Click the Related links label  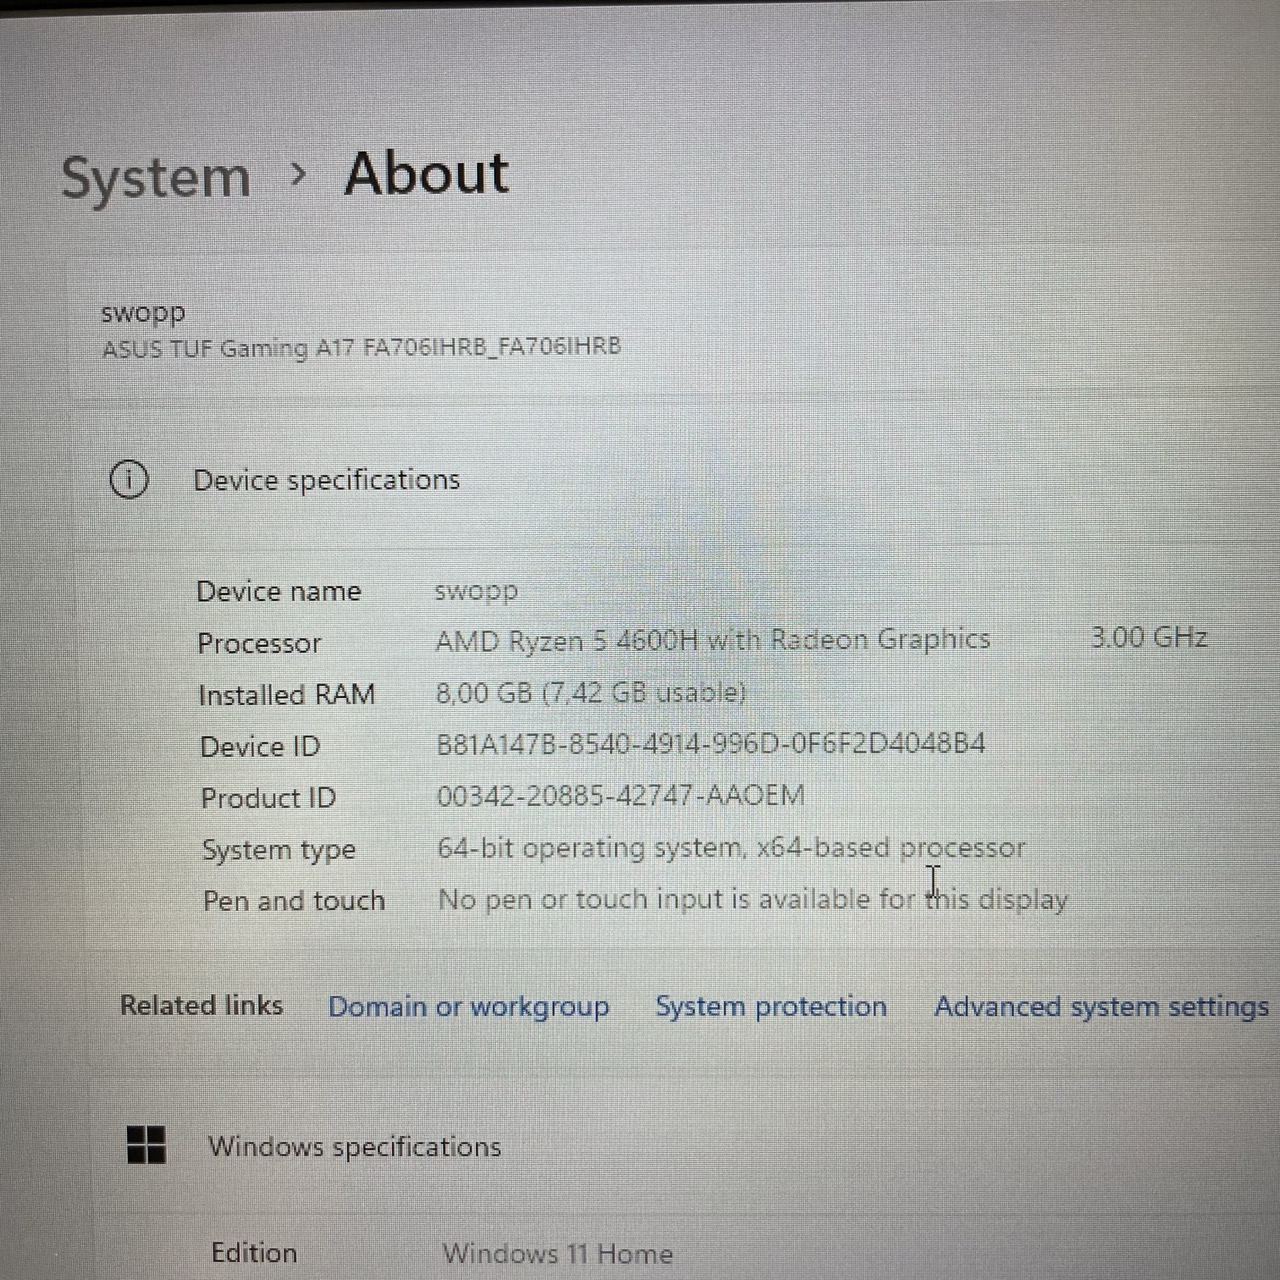point(201,1005)
